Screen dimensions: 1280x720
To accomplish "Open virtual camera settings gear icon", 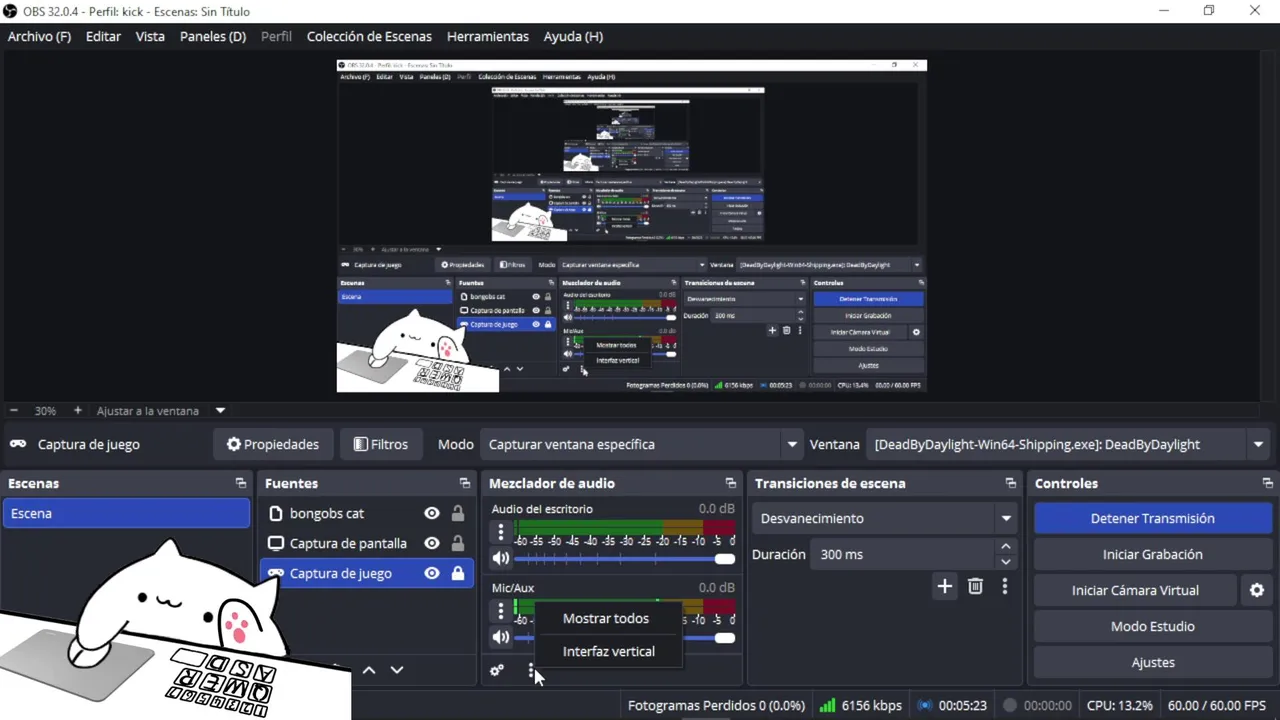I will tap(1257, 590).
